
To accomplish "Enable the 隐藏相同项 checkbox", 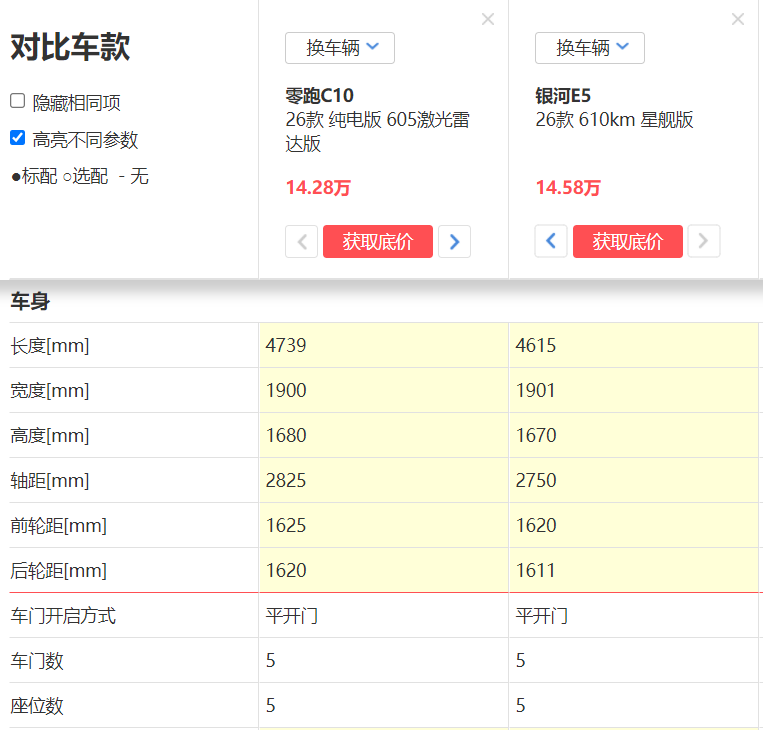I will click(18, 101).
